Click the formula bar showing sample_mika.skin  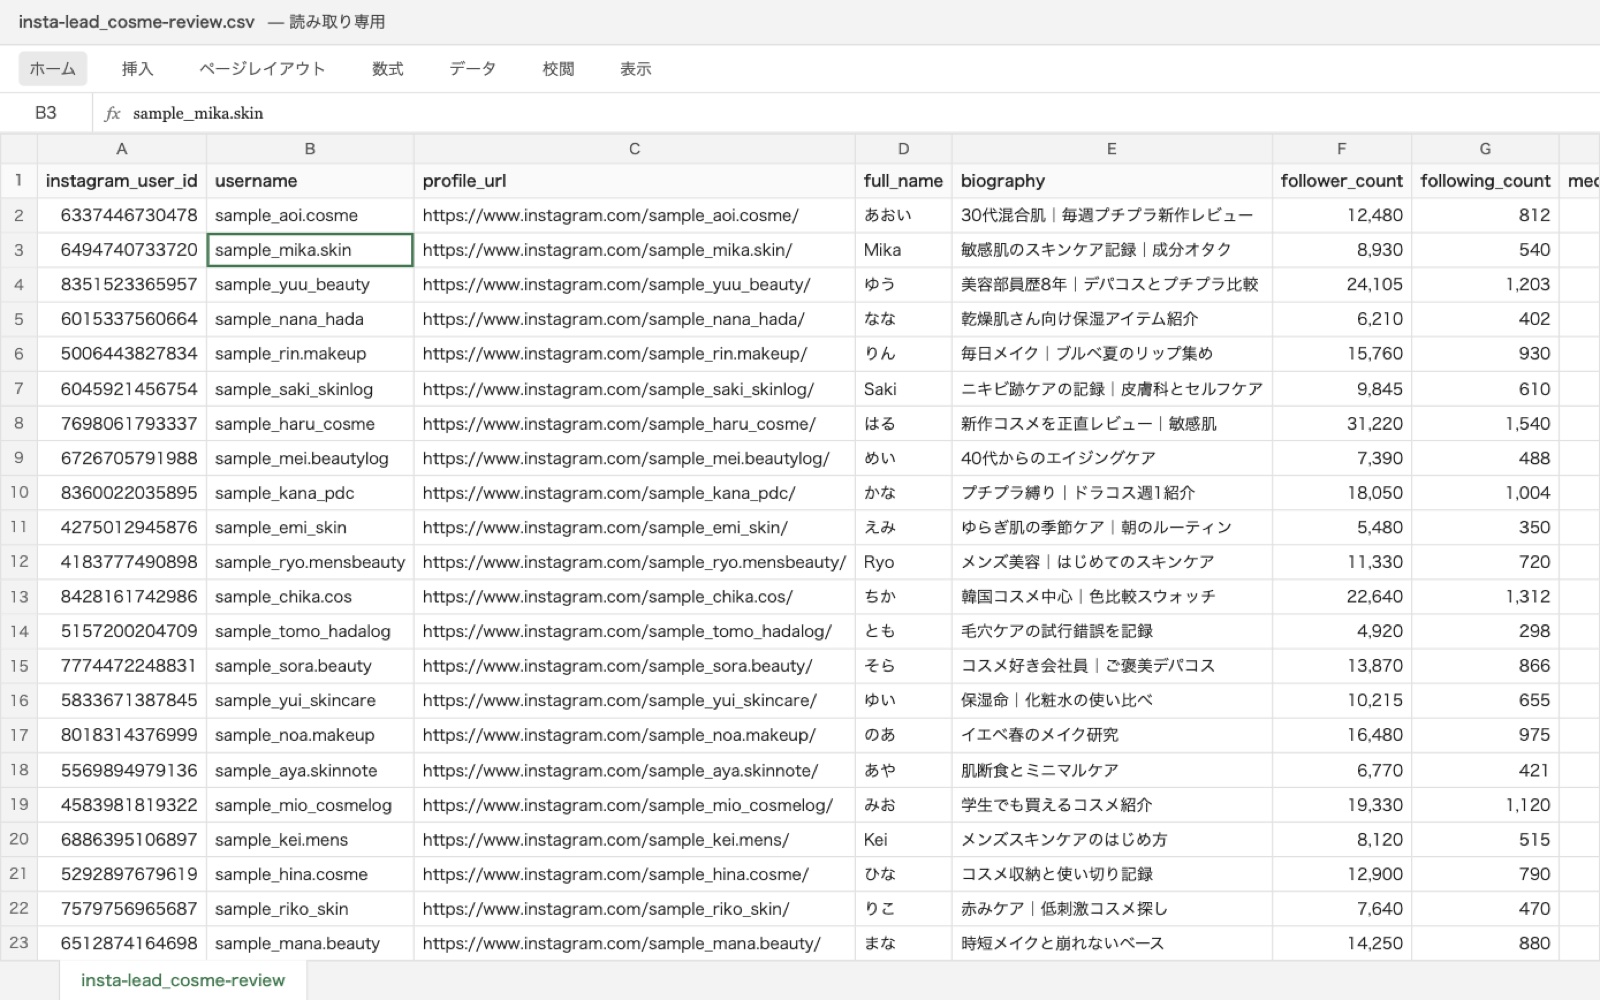click(x=860, y=113)
